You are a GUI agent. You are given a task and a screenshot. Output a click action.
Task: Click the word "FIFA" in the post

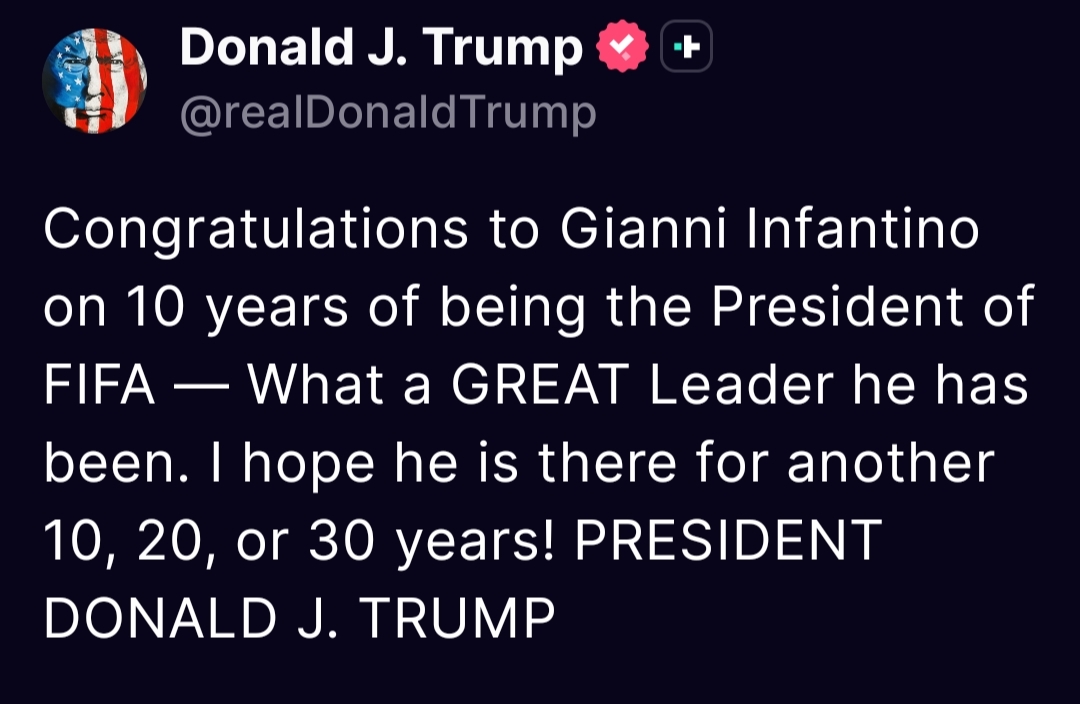tap(99, 387)
